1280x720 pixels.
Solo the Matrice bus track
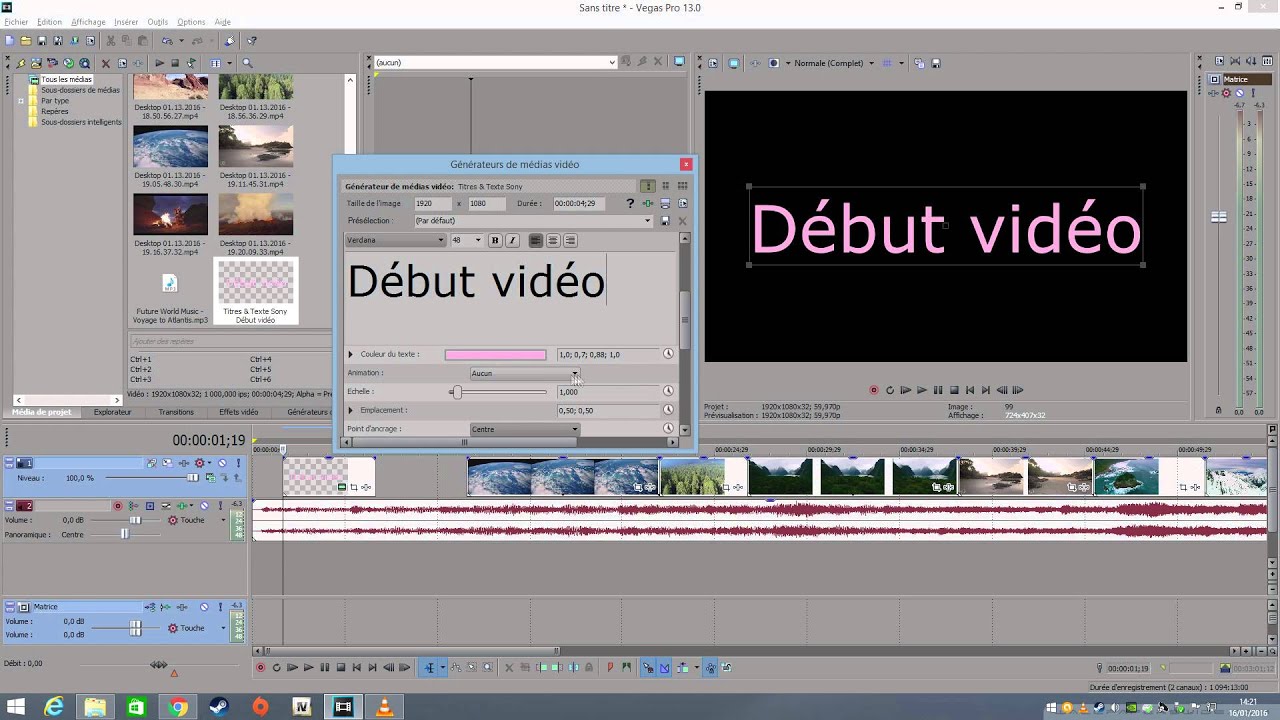(222, 607)
